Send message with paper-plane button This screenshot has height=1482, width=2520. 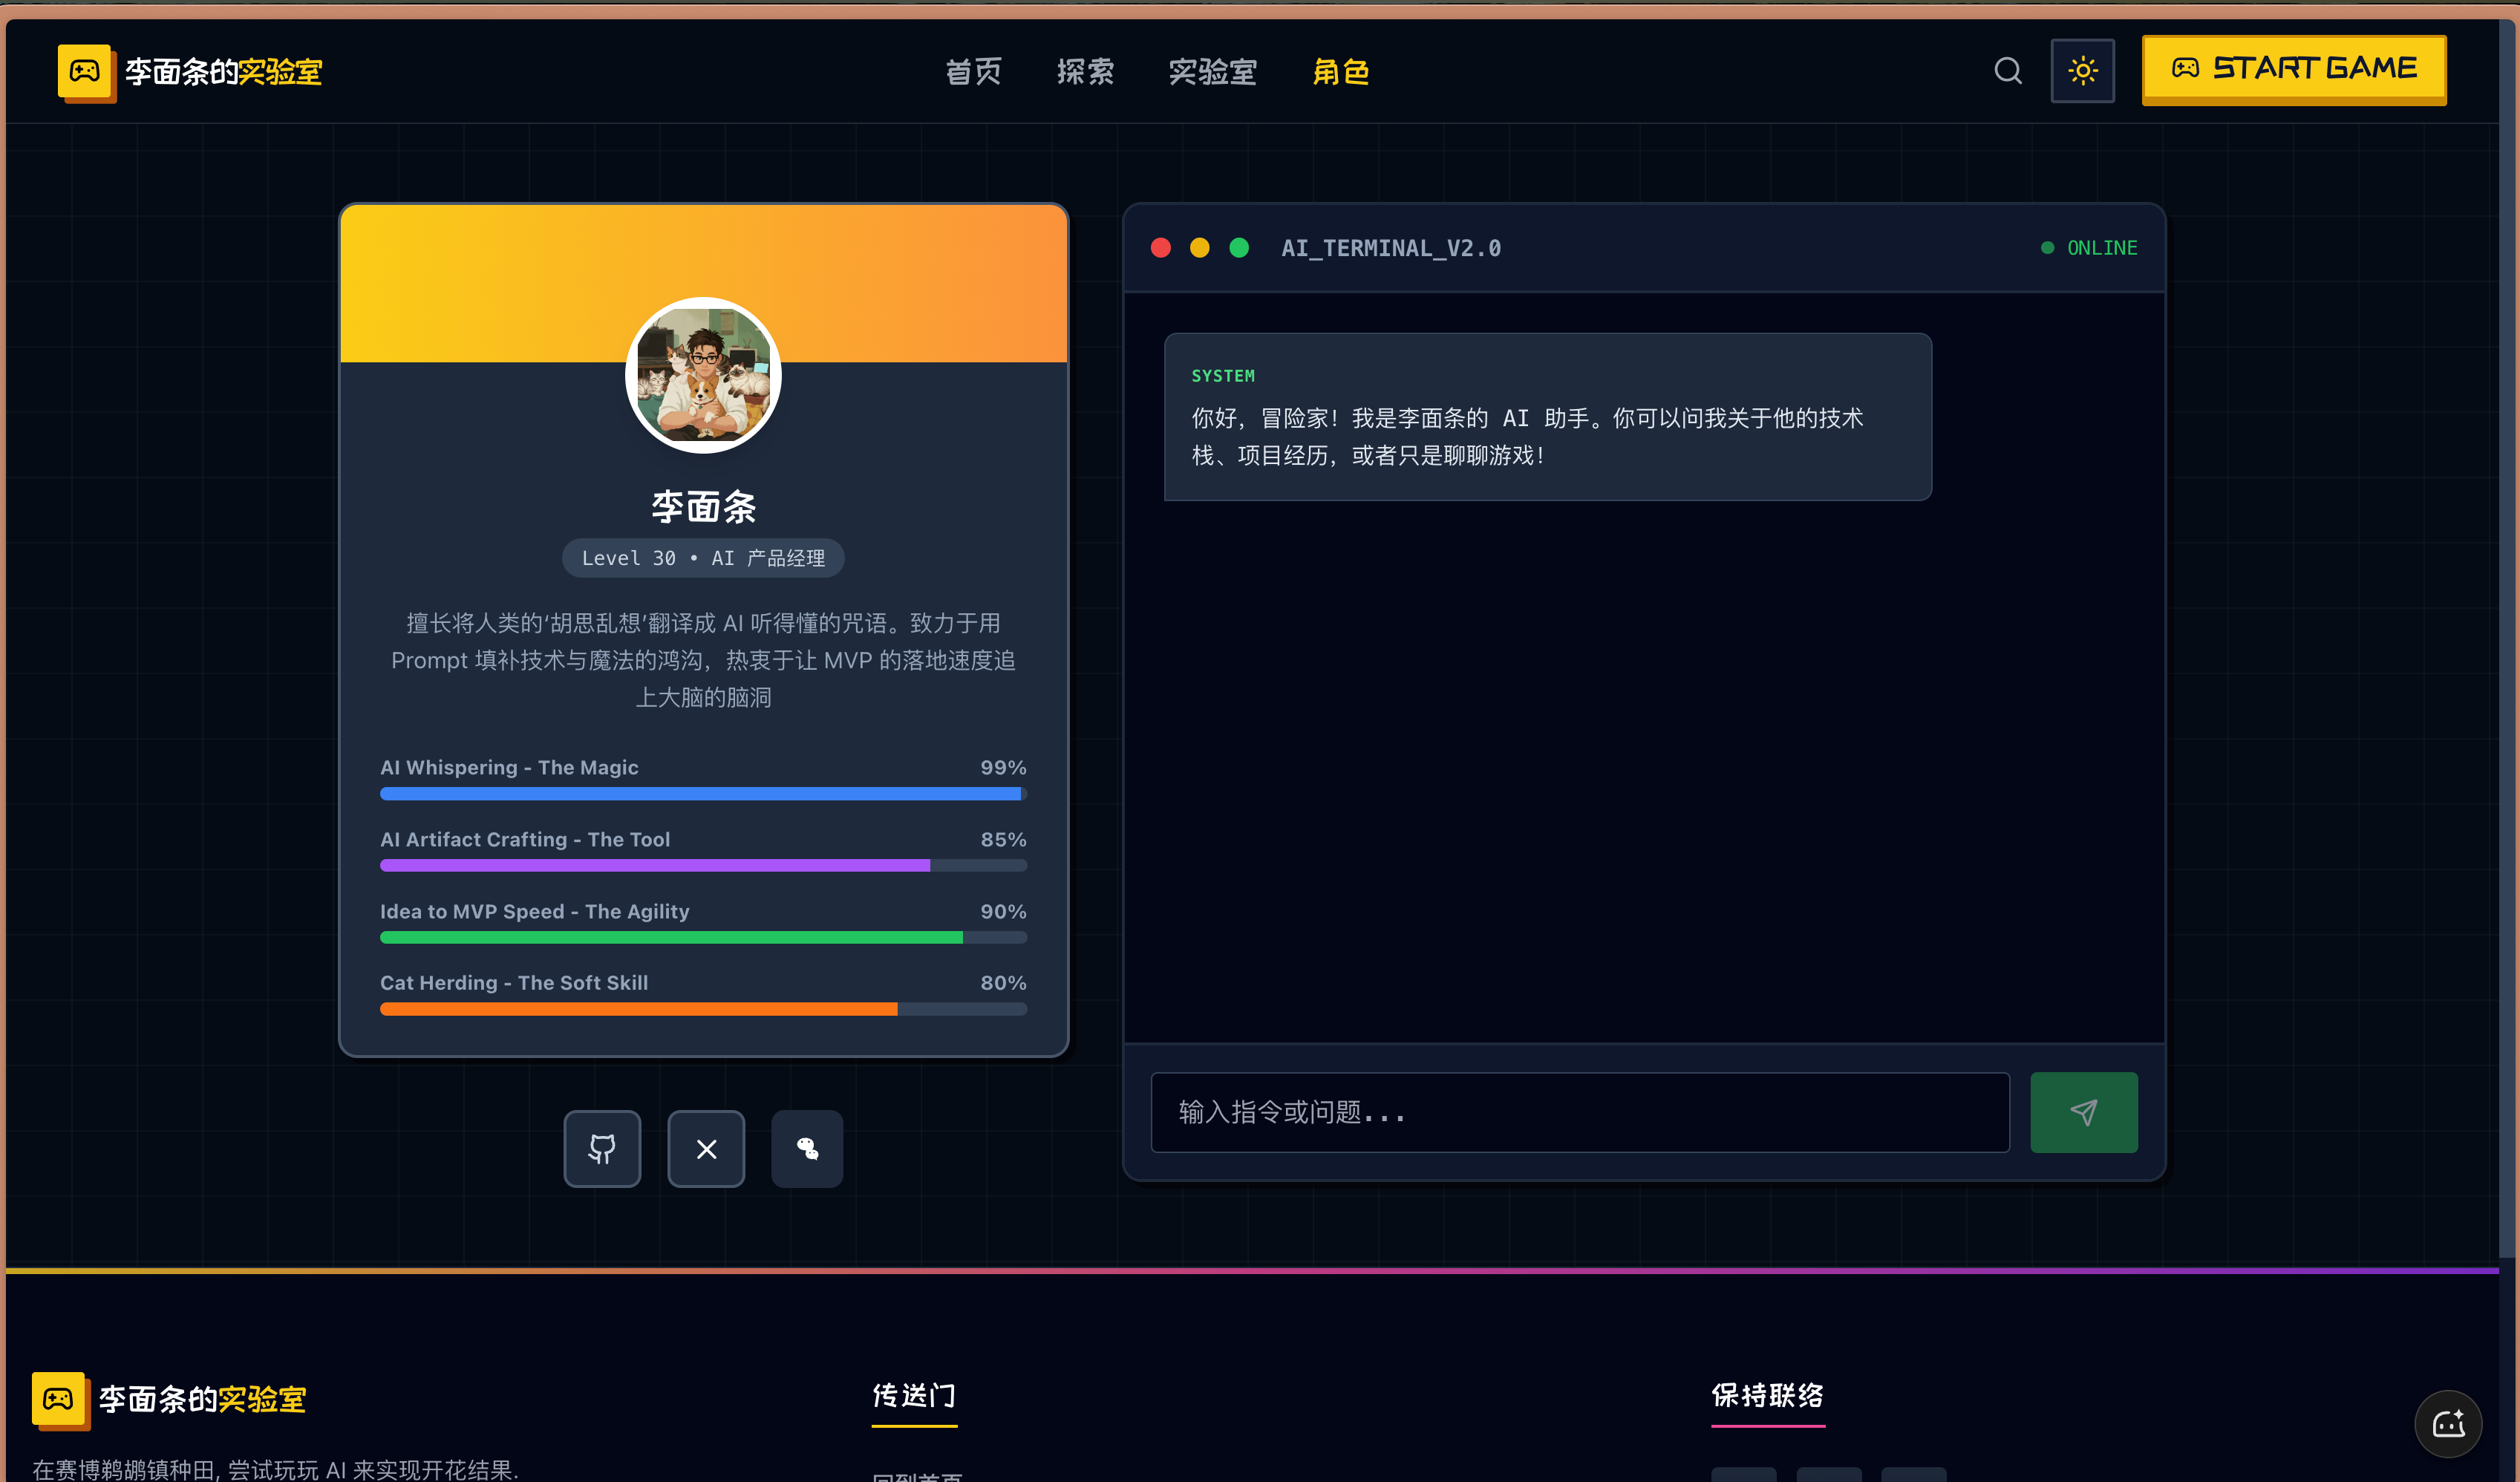tap(2084, 1112)
